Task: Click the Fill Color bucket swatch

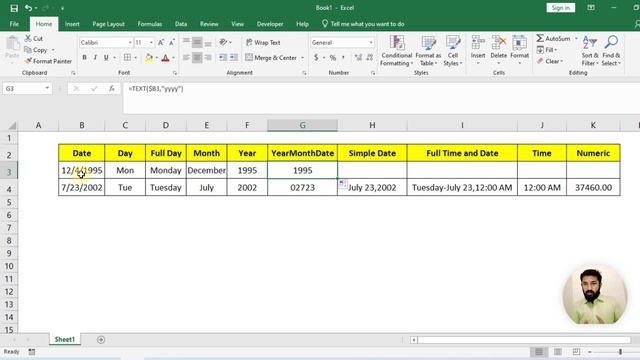Action: [149, 58]
